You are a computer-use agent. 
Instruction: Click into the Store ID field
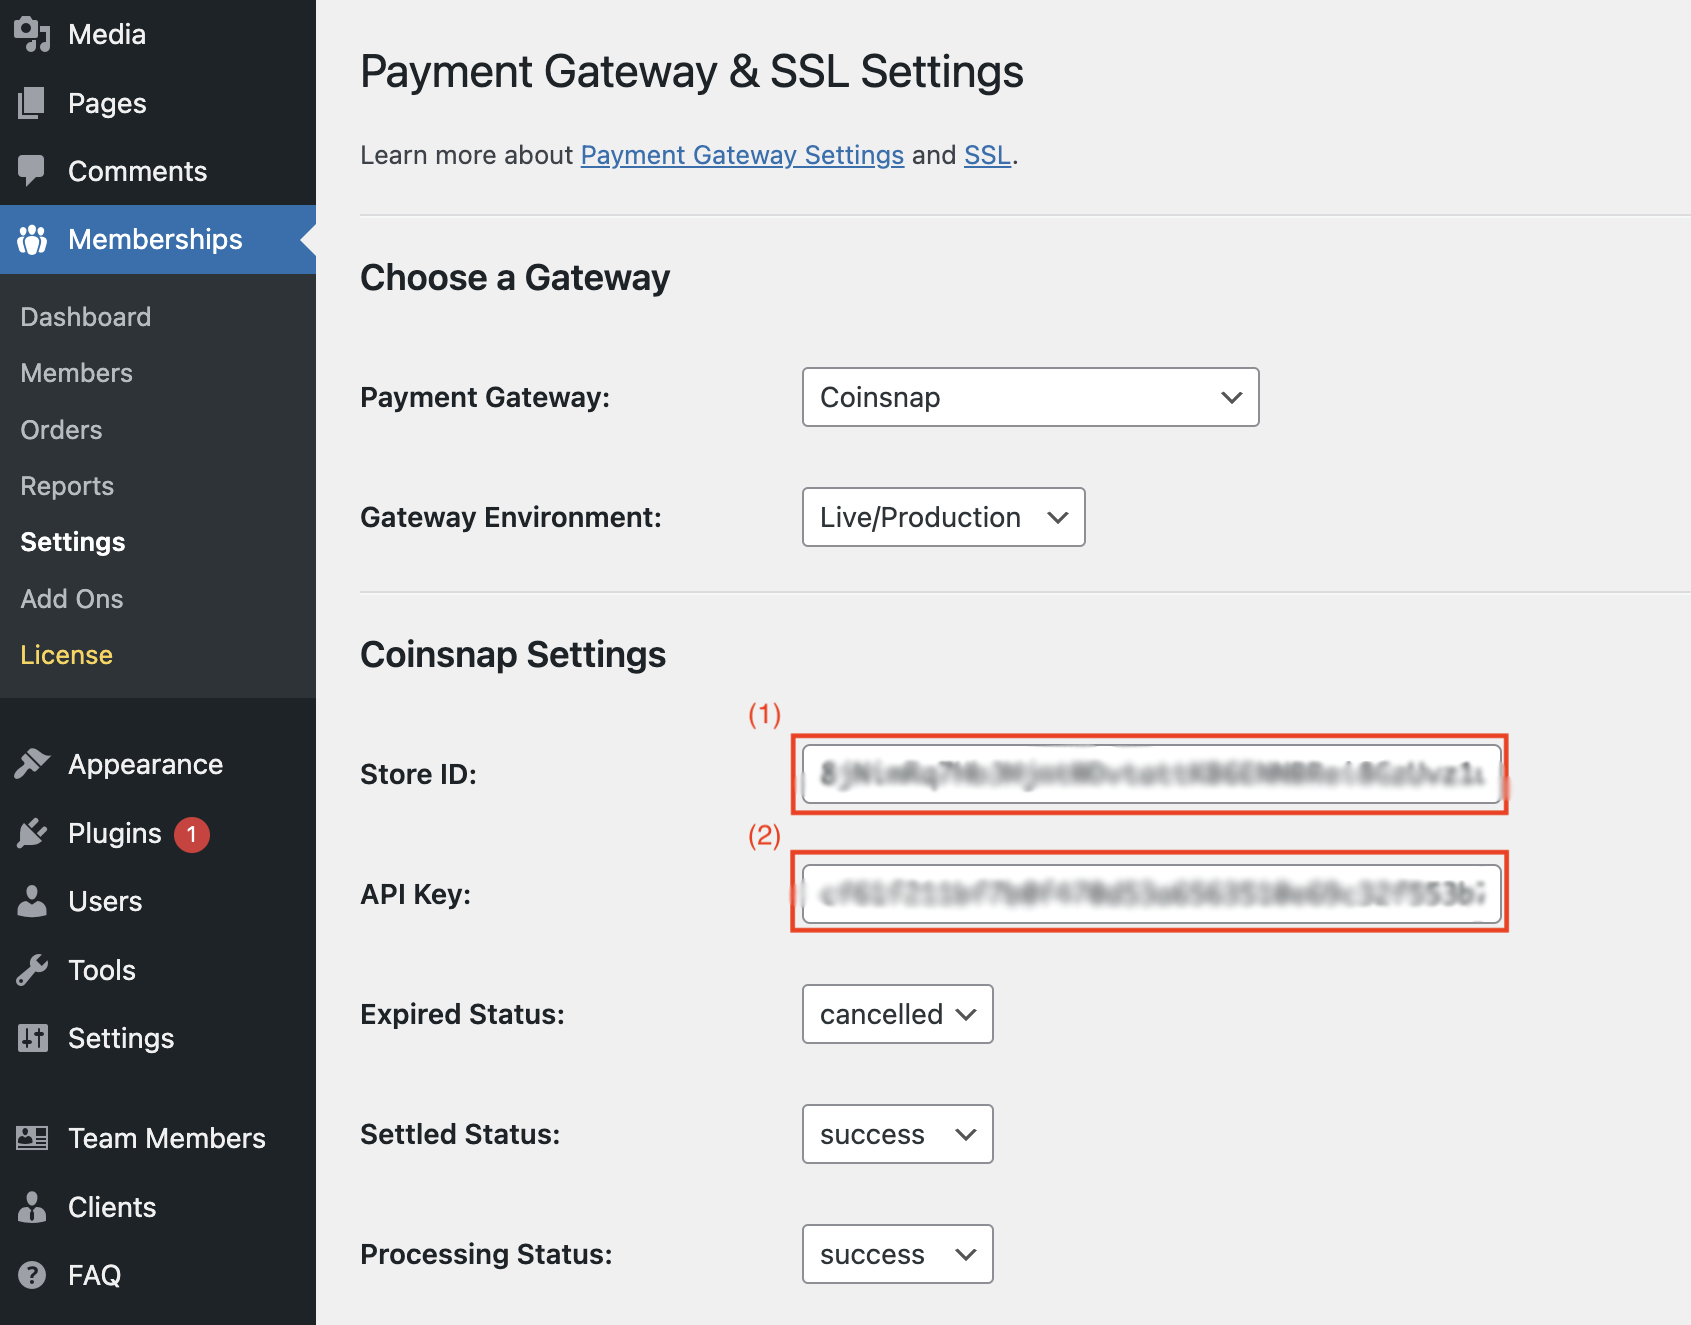tap(1150, 774)
